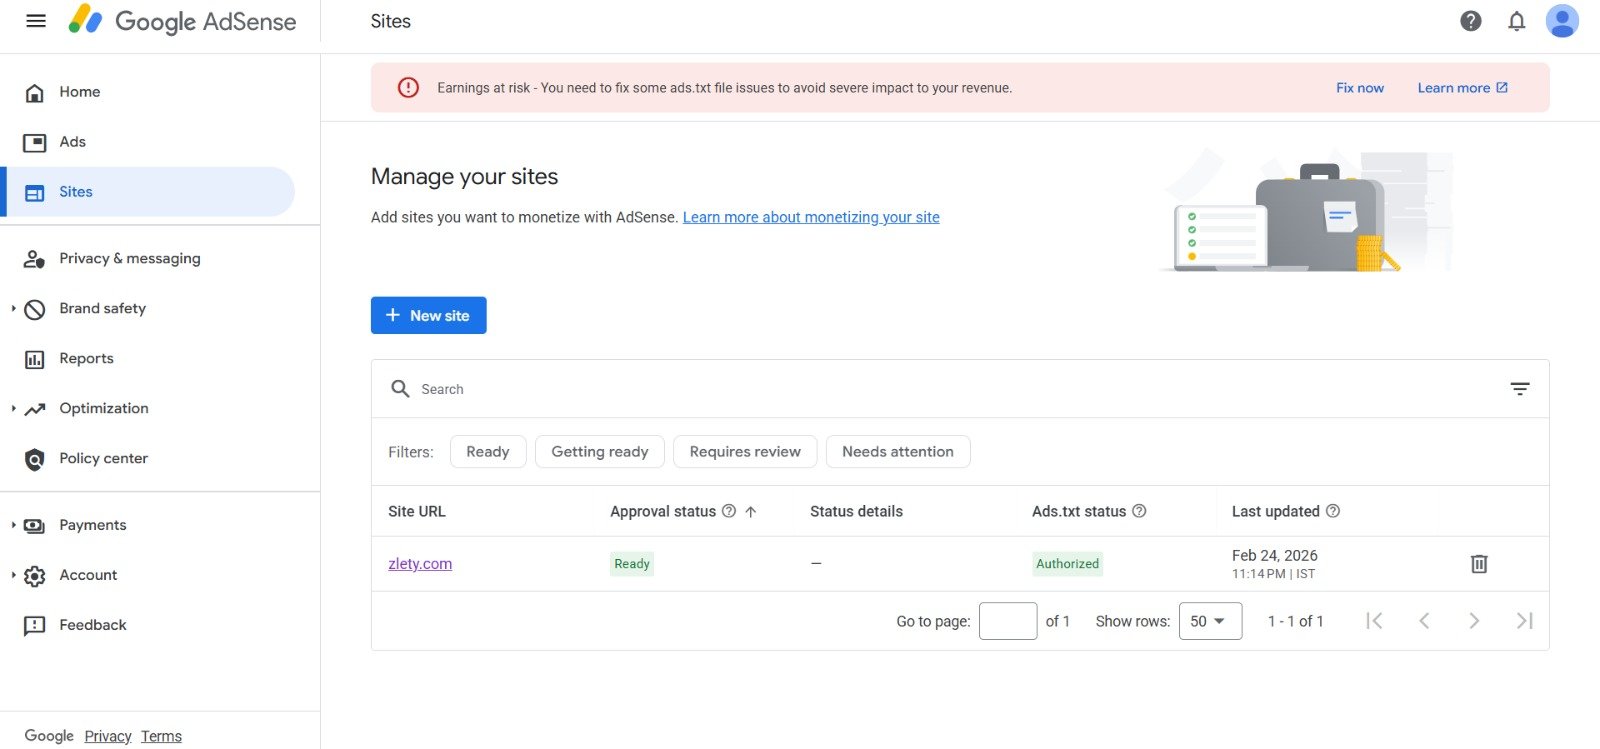Open the table filter icon
This screenshot has height=749, width=1600.
click(1519, 389)
